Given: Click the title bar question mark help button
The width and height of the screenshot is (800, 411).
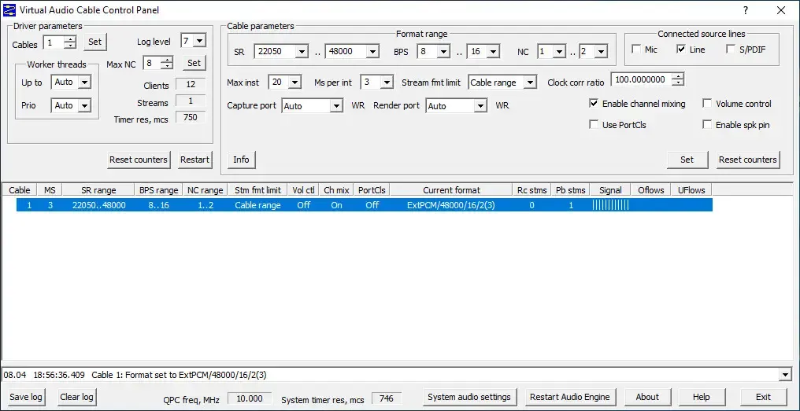Looking at the screenshot, I should click(745, 10).
